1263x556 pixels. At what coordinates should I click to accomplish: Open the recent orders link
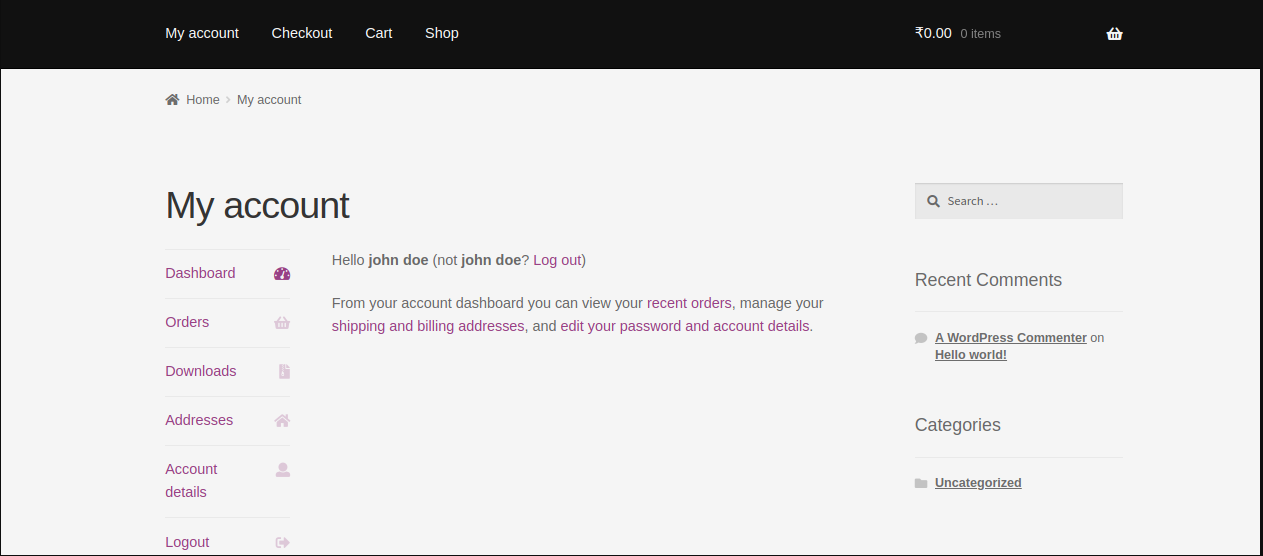click(x=689, y=303)
